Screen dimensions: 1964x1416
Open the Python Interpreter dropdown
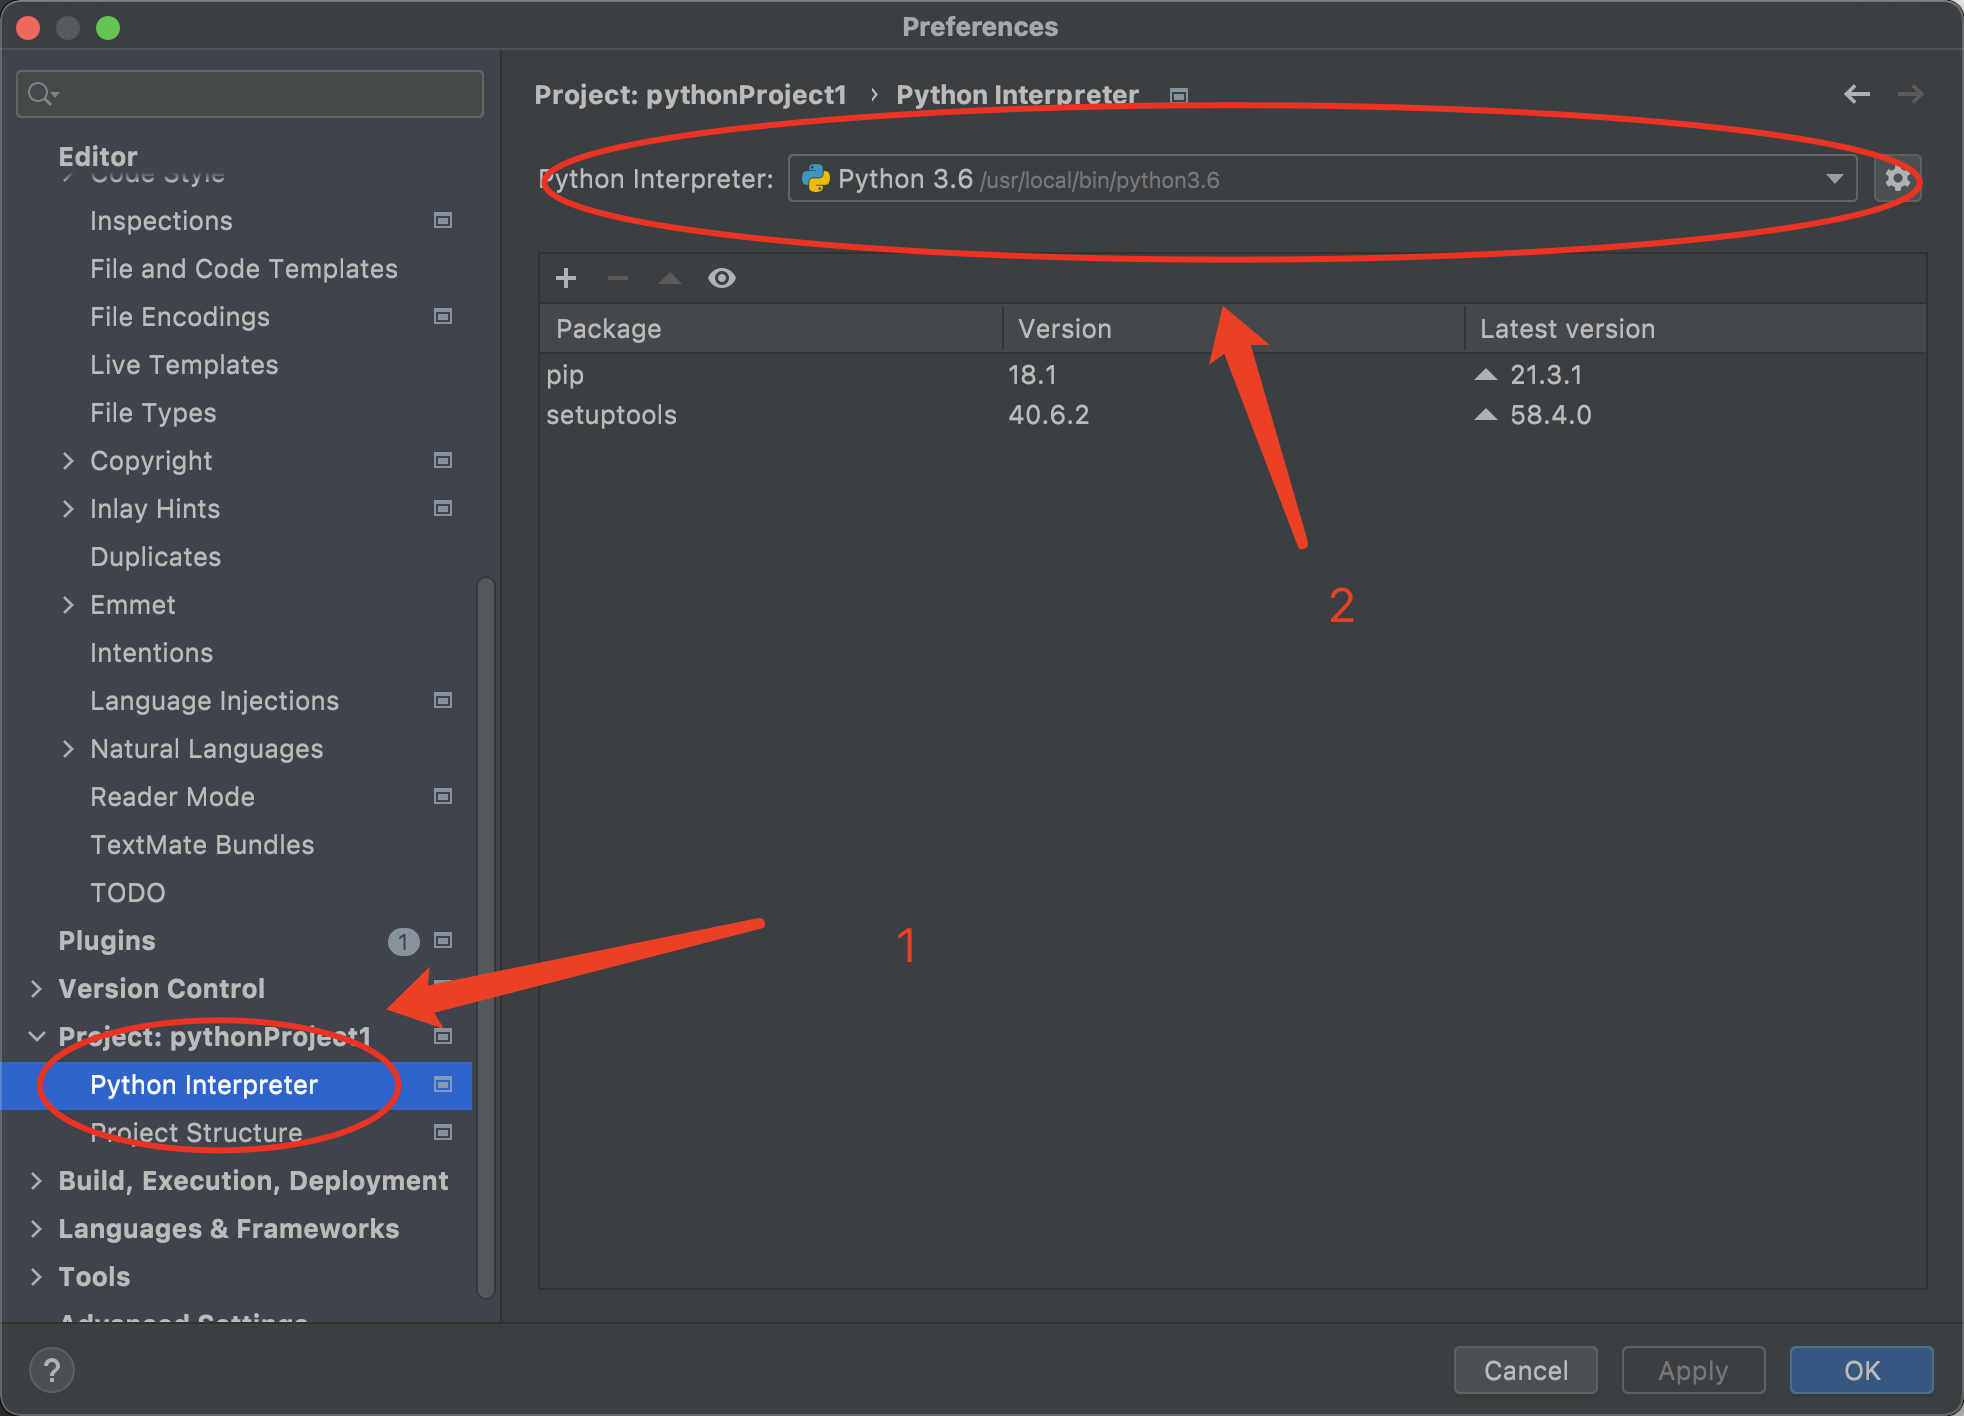click(x=1833, y=179)
